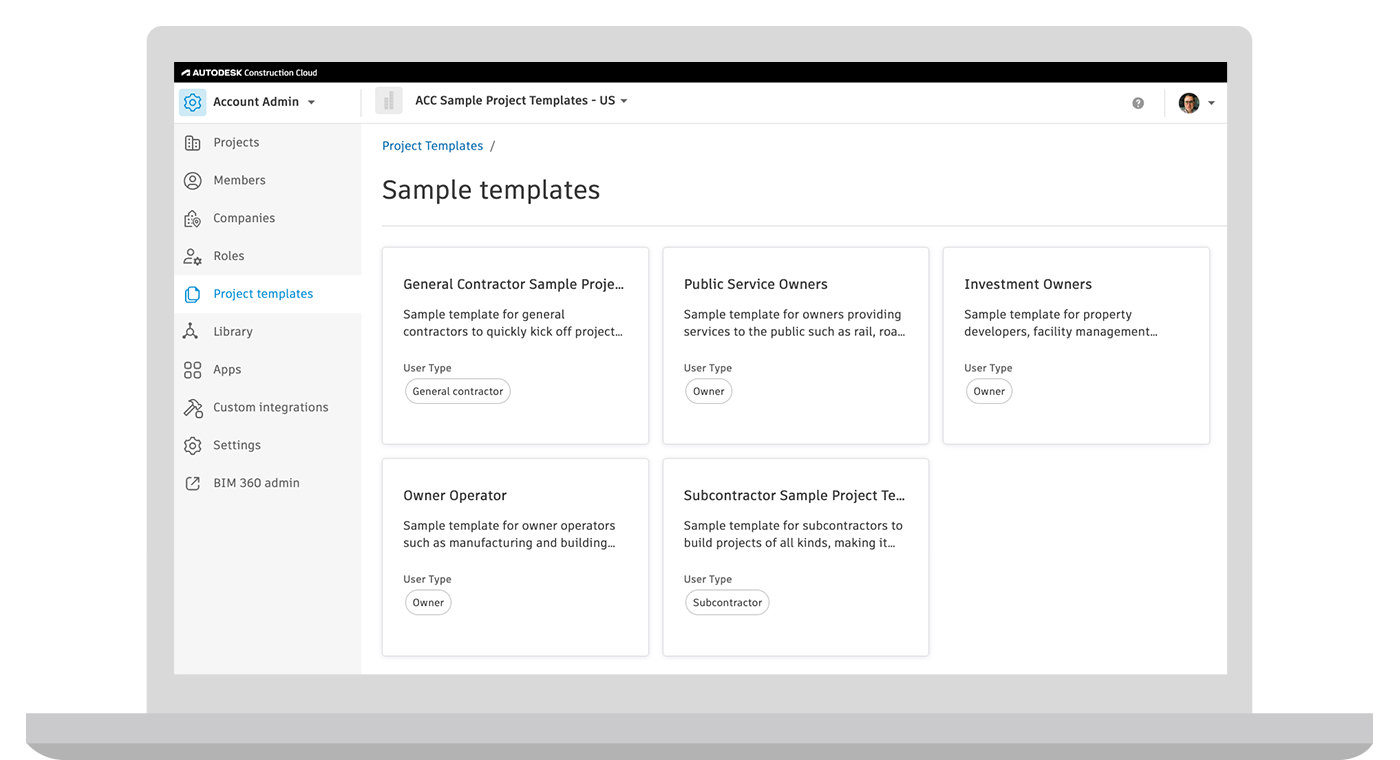Click the Custom integrations tools icon

[193, 408]
